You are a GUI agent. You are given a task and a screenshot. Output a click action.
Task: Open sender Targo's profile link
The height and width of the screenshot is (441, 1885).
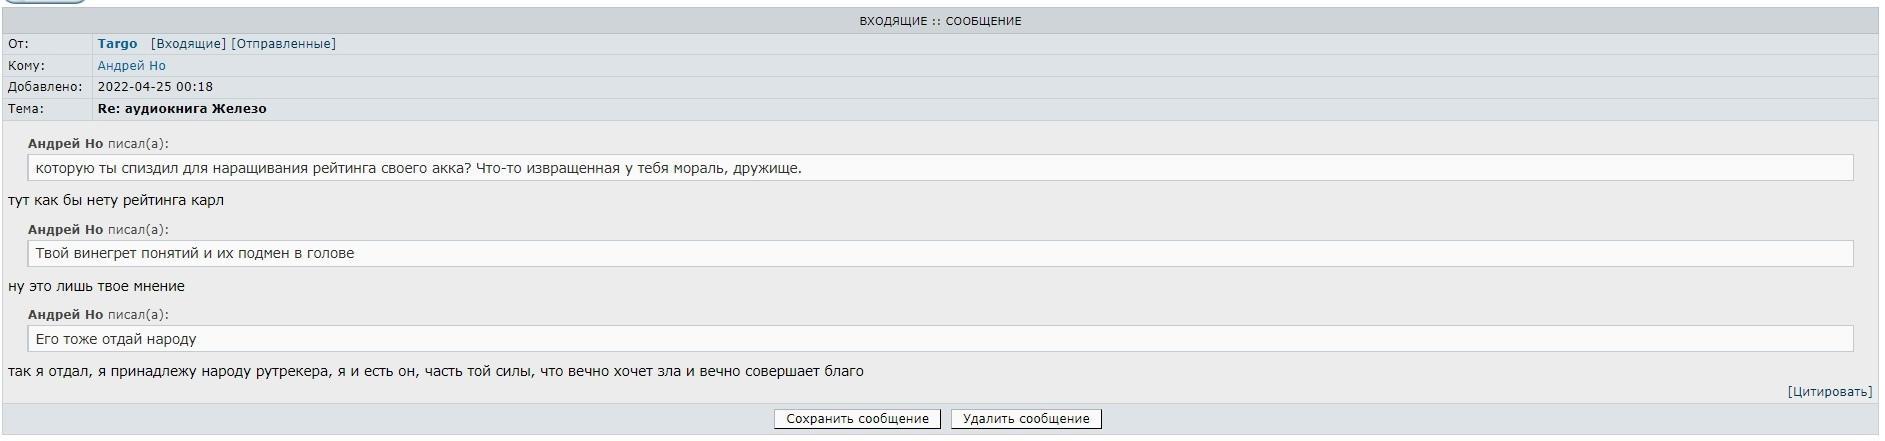pyautogui.click(x=117, y=44)
